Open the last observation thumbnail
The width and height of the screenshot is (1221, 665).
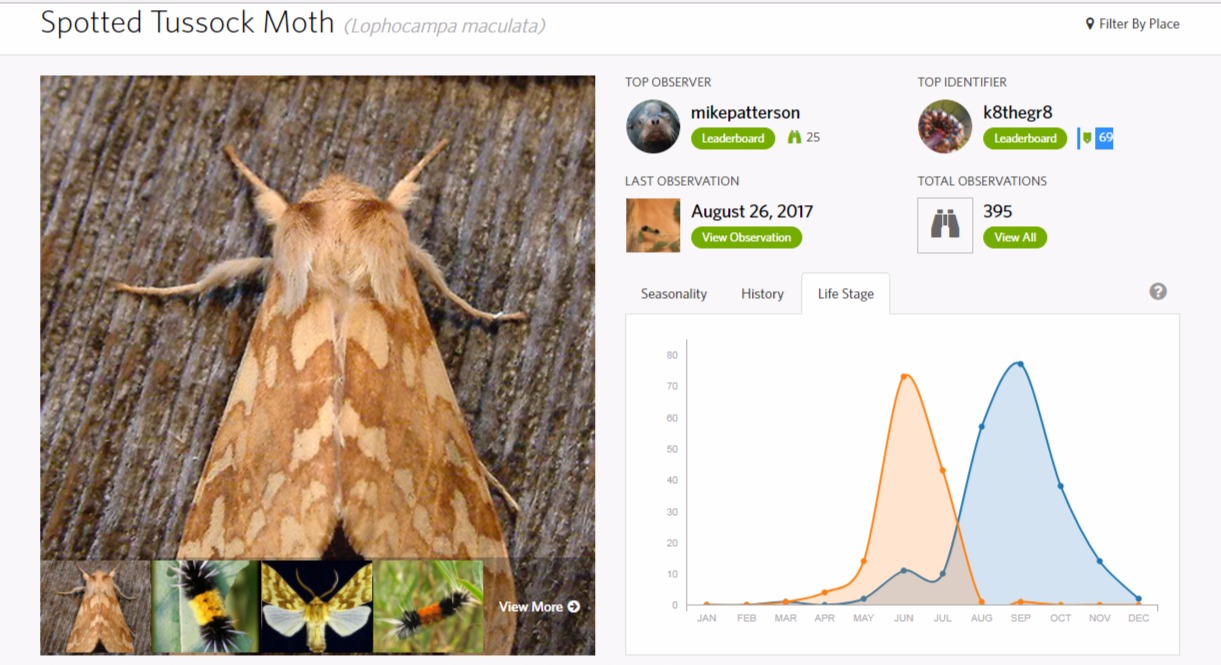pyautogui.click(x=652, y=225)
